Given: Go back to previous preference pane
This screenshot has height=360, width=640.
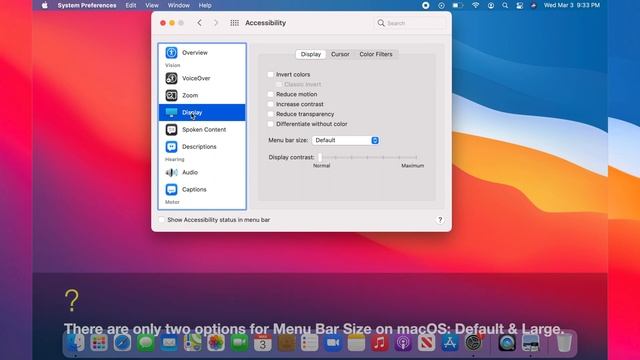Looking at the screenshot, I should click(200, 23).
